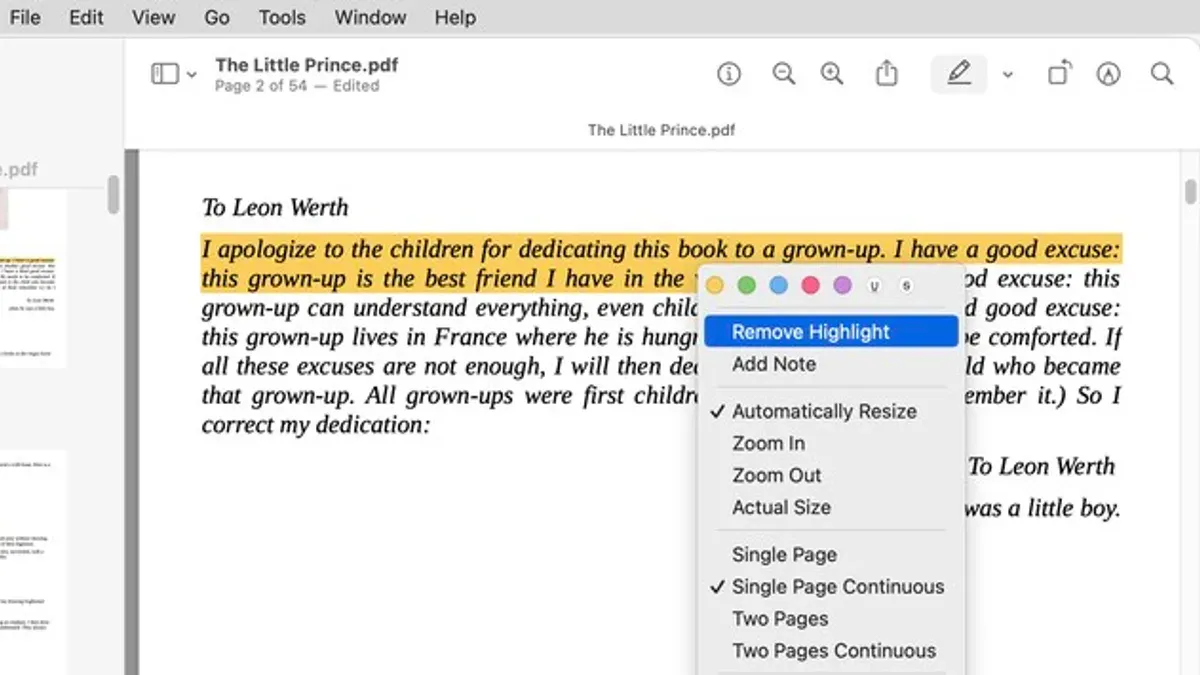The height and width of the screenshot is (675, 1200).
Task: Select Two Pages Continuous view
Action: pyautogui.click(x=831, y=650)
